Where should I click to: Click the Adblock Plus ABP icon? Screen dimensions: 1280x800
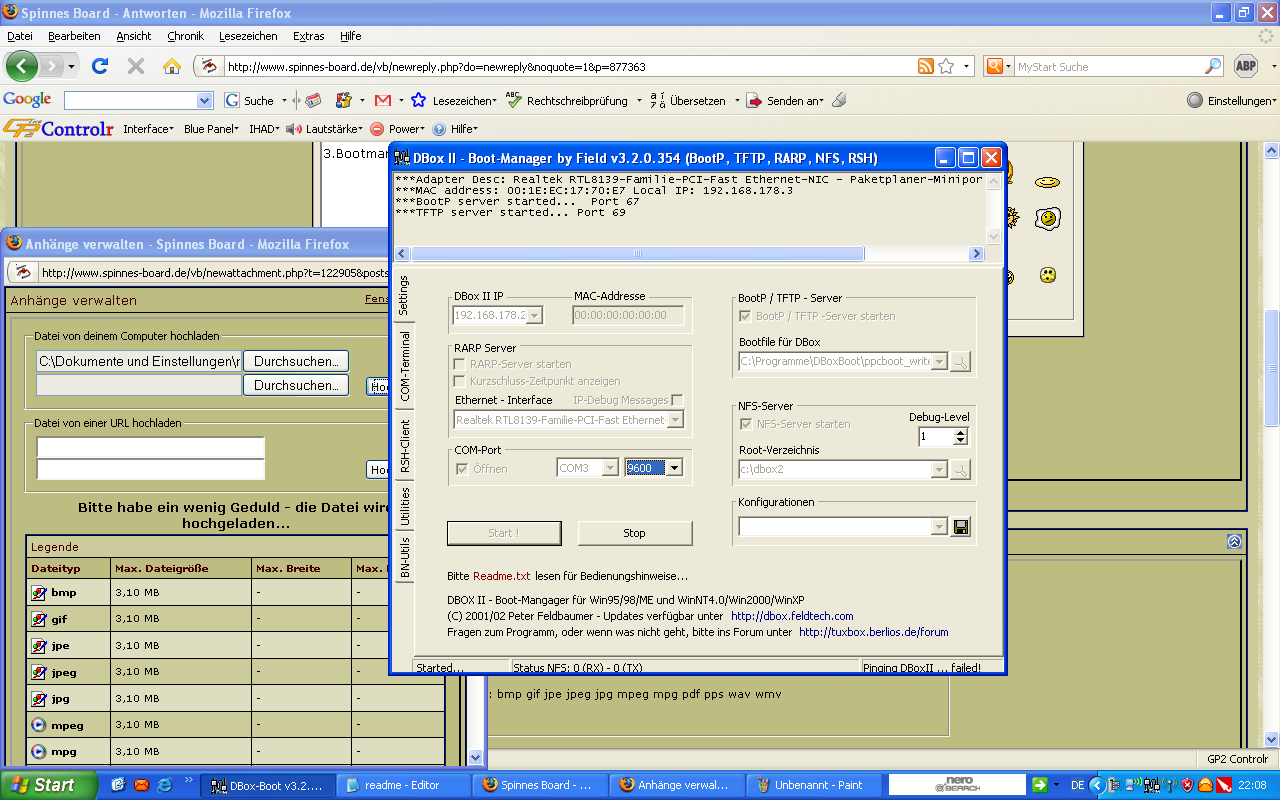pyautogui.click(x=1245, y=66)
